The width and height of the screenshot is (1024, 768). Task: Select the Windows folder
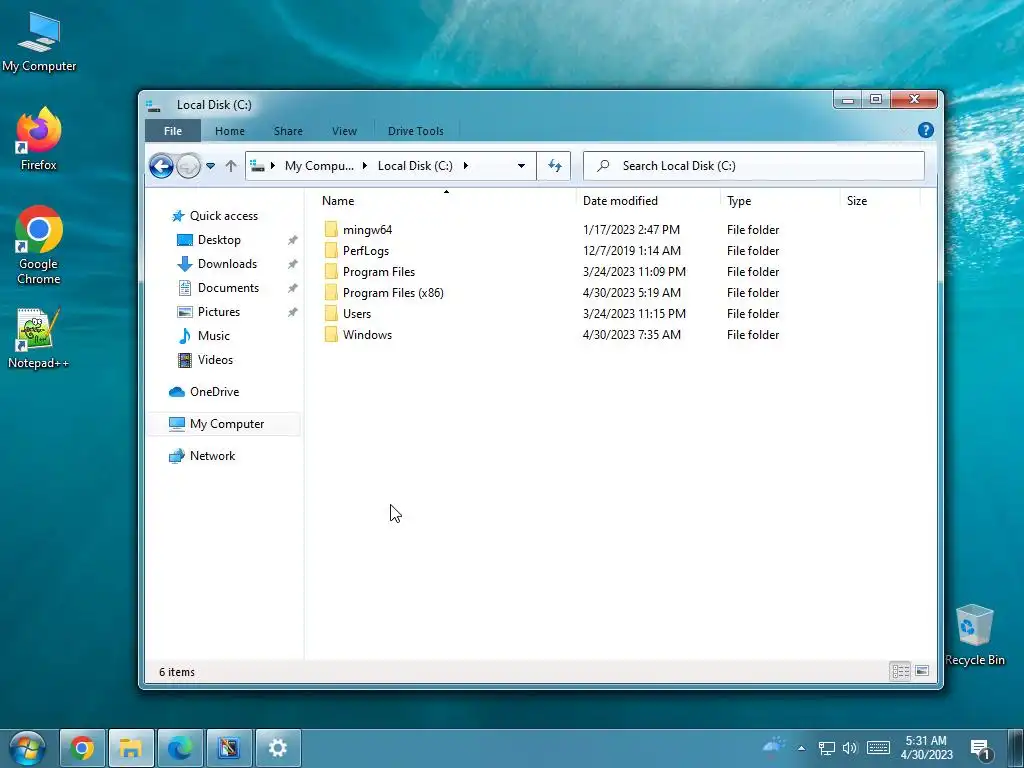coord(367,334)
